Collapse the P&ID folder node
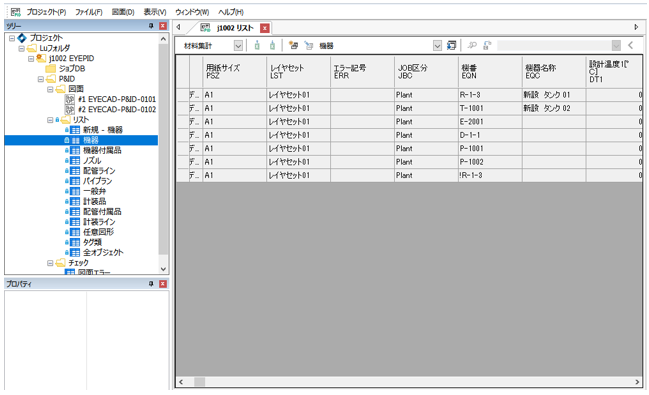 41,79
